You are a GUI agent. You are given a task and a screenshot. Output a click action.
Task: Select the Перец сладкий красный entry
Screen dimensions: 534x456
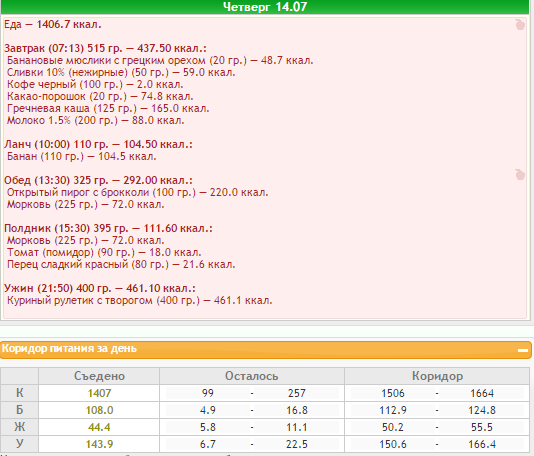121,265
